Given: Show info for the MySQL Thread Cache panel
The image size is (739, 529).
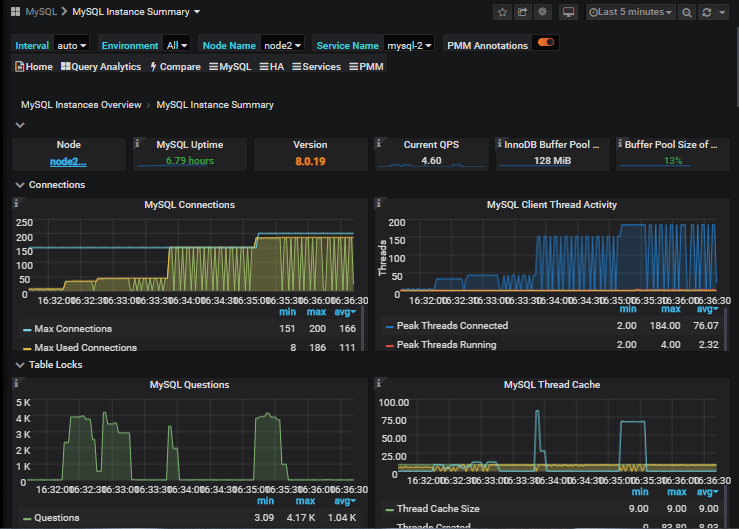Looking at the screenshot, I should click(x=379, y=383).
